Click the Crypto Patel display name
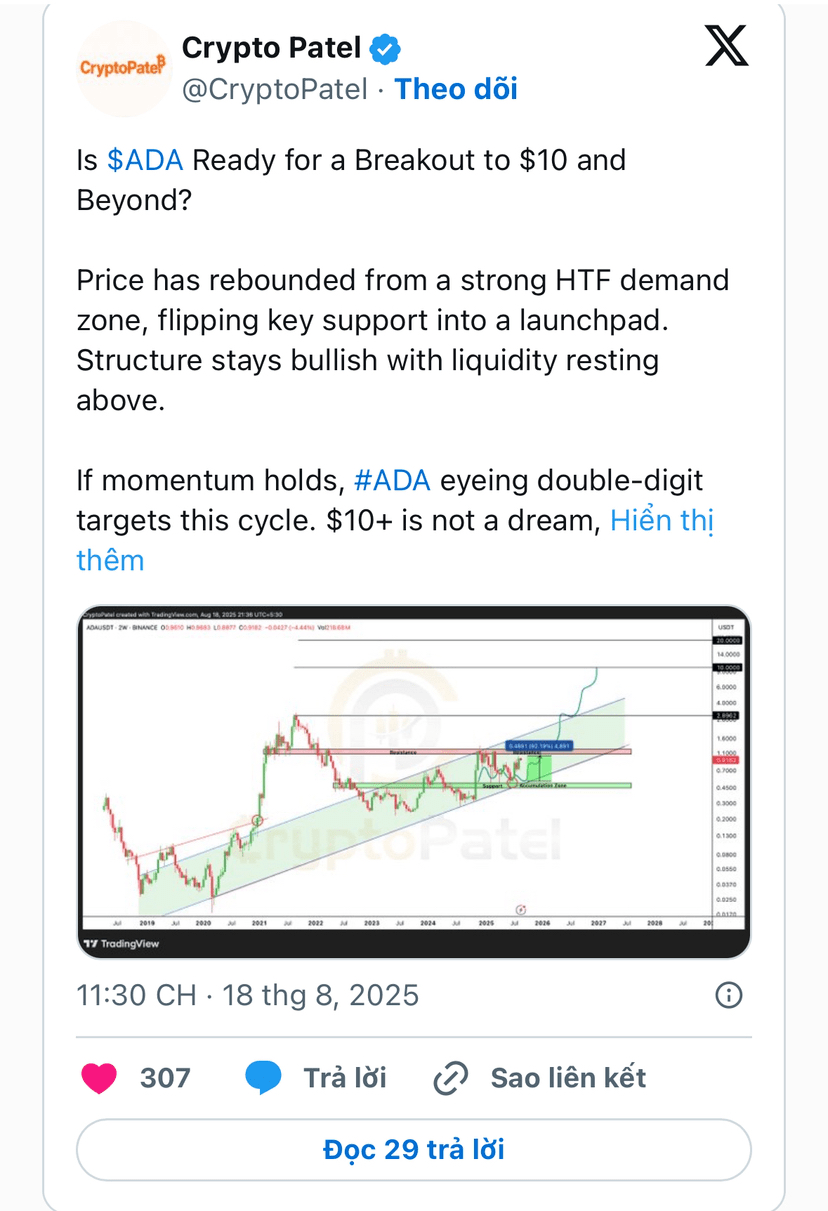Image resolution: width=828 pixels, height=1211 pixels. coord(271,48)
